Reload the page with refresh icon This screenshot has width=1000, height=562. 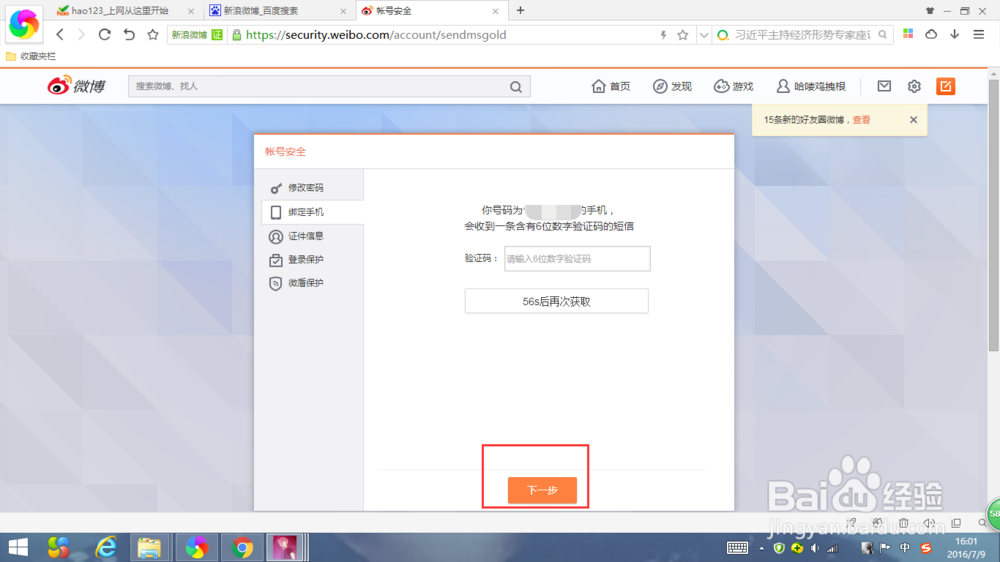click(105, 34)
